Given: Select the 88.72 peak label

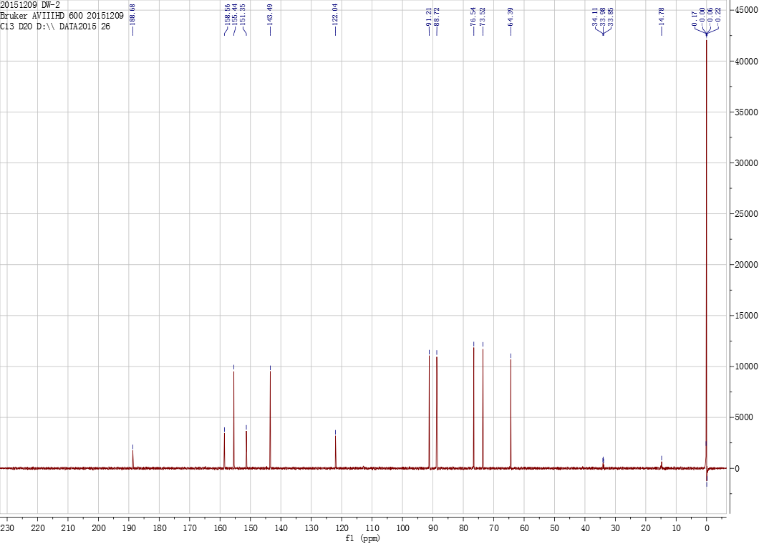Looking at the screenshot, I should 437,16.
